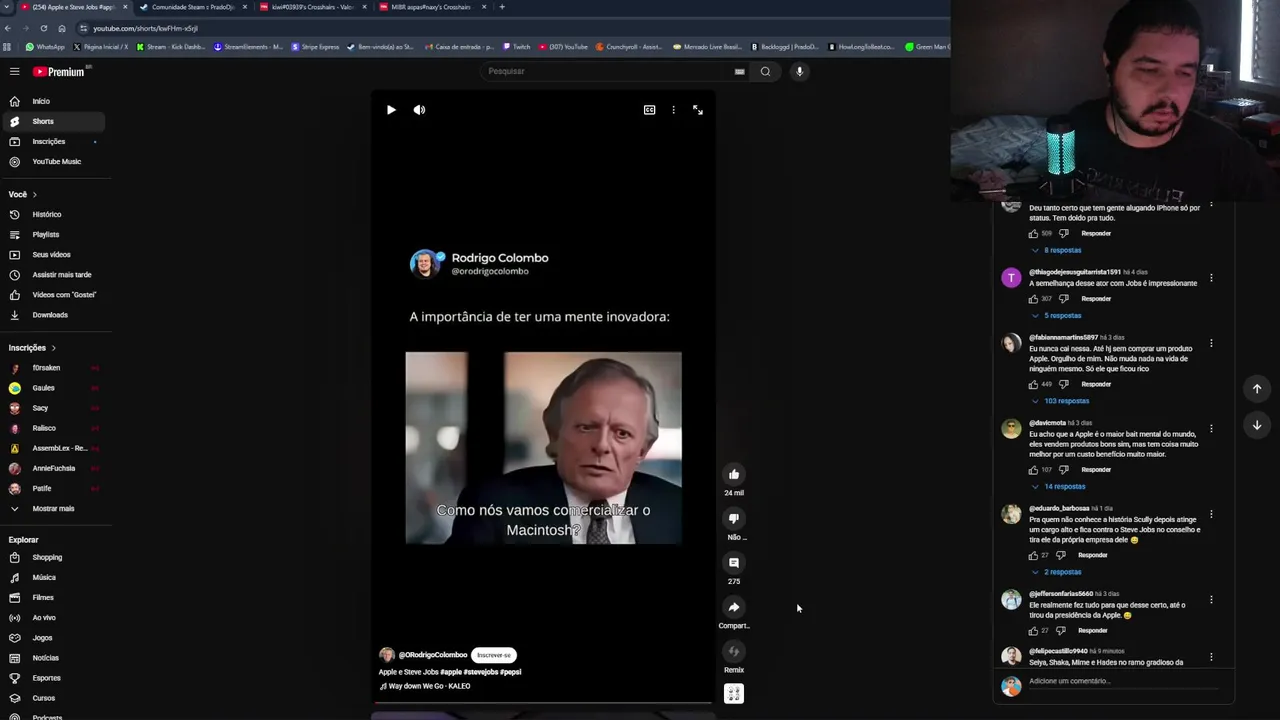Expand subscriptions with Mostrar mais
This screenshot has width=1280, height=720.
(52, 508)
